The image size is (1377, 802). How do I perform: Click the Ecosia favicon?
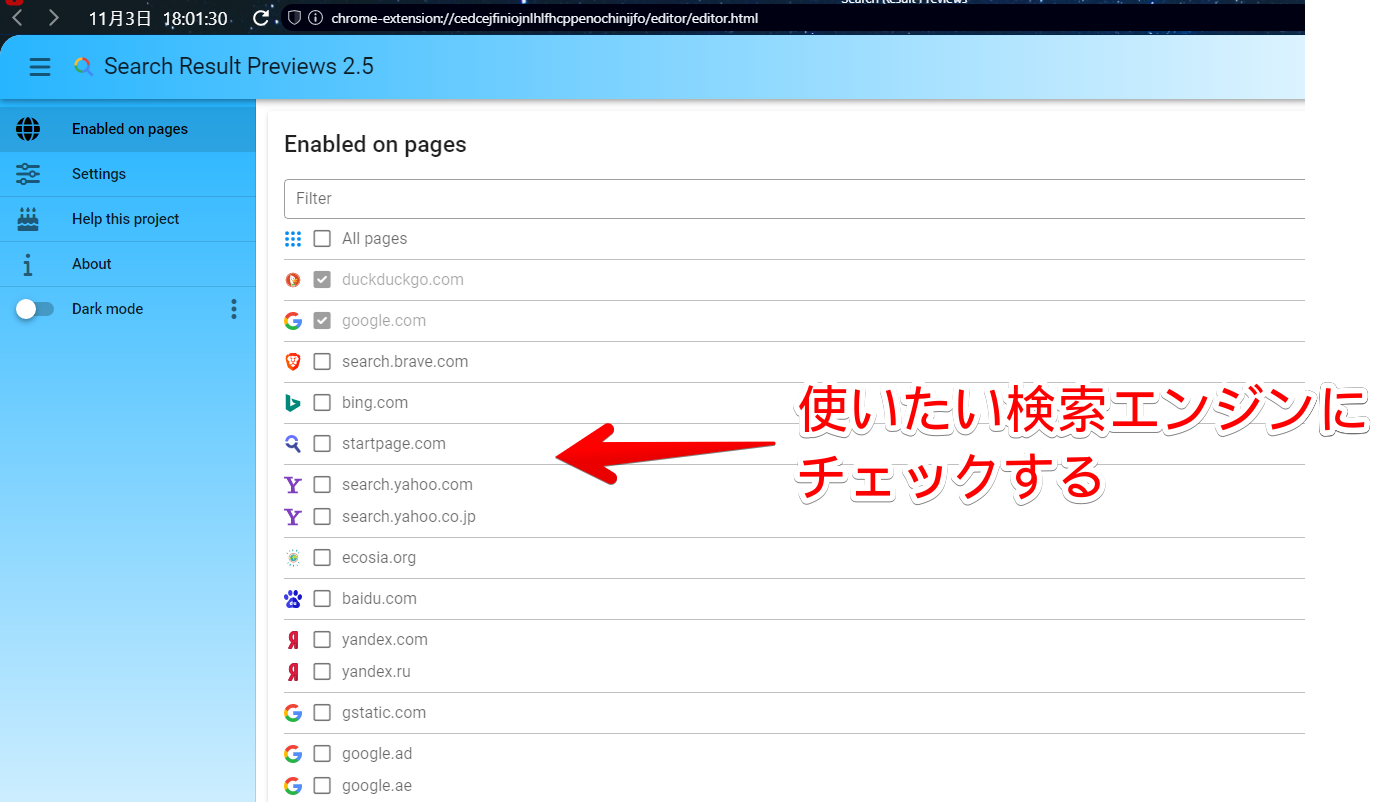pyautogui.click(x=293, y=558)
